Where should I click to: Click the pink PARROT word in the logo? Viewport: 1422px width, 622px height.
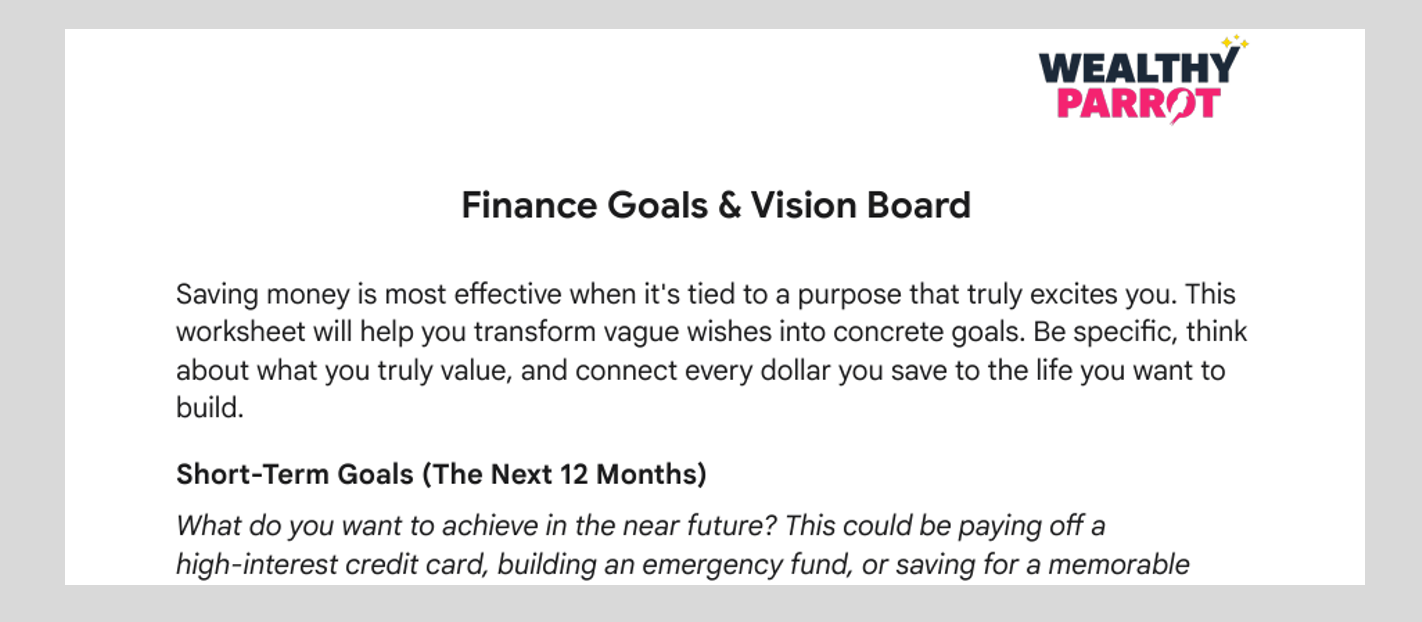pyautogui.click(x=1139, y=104)
